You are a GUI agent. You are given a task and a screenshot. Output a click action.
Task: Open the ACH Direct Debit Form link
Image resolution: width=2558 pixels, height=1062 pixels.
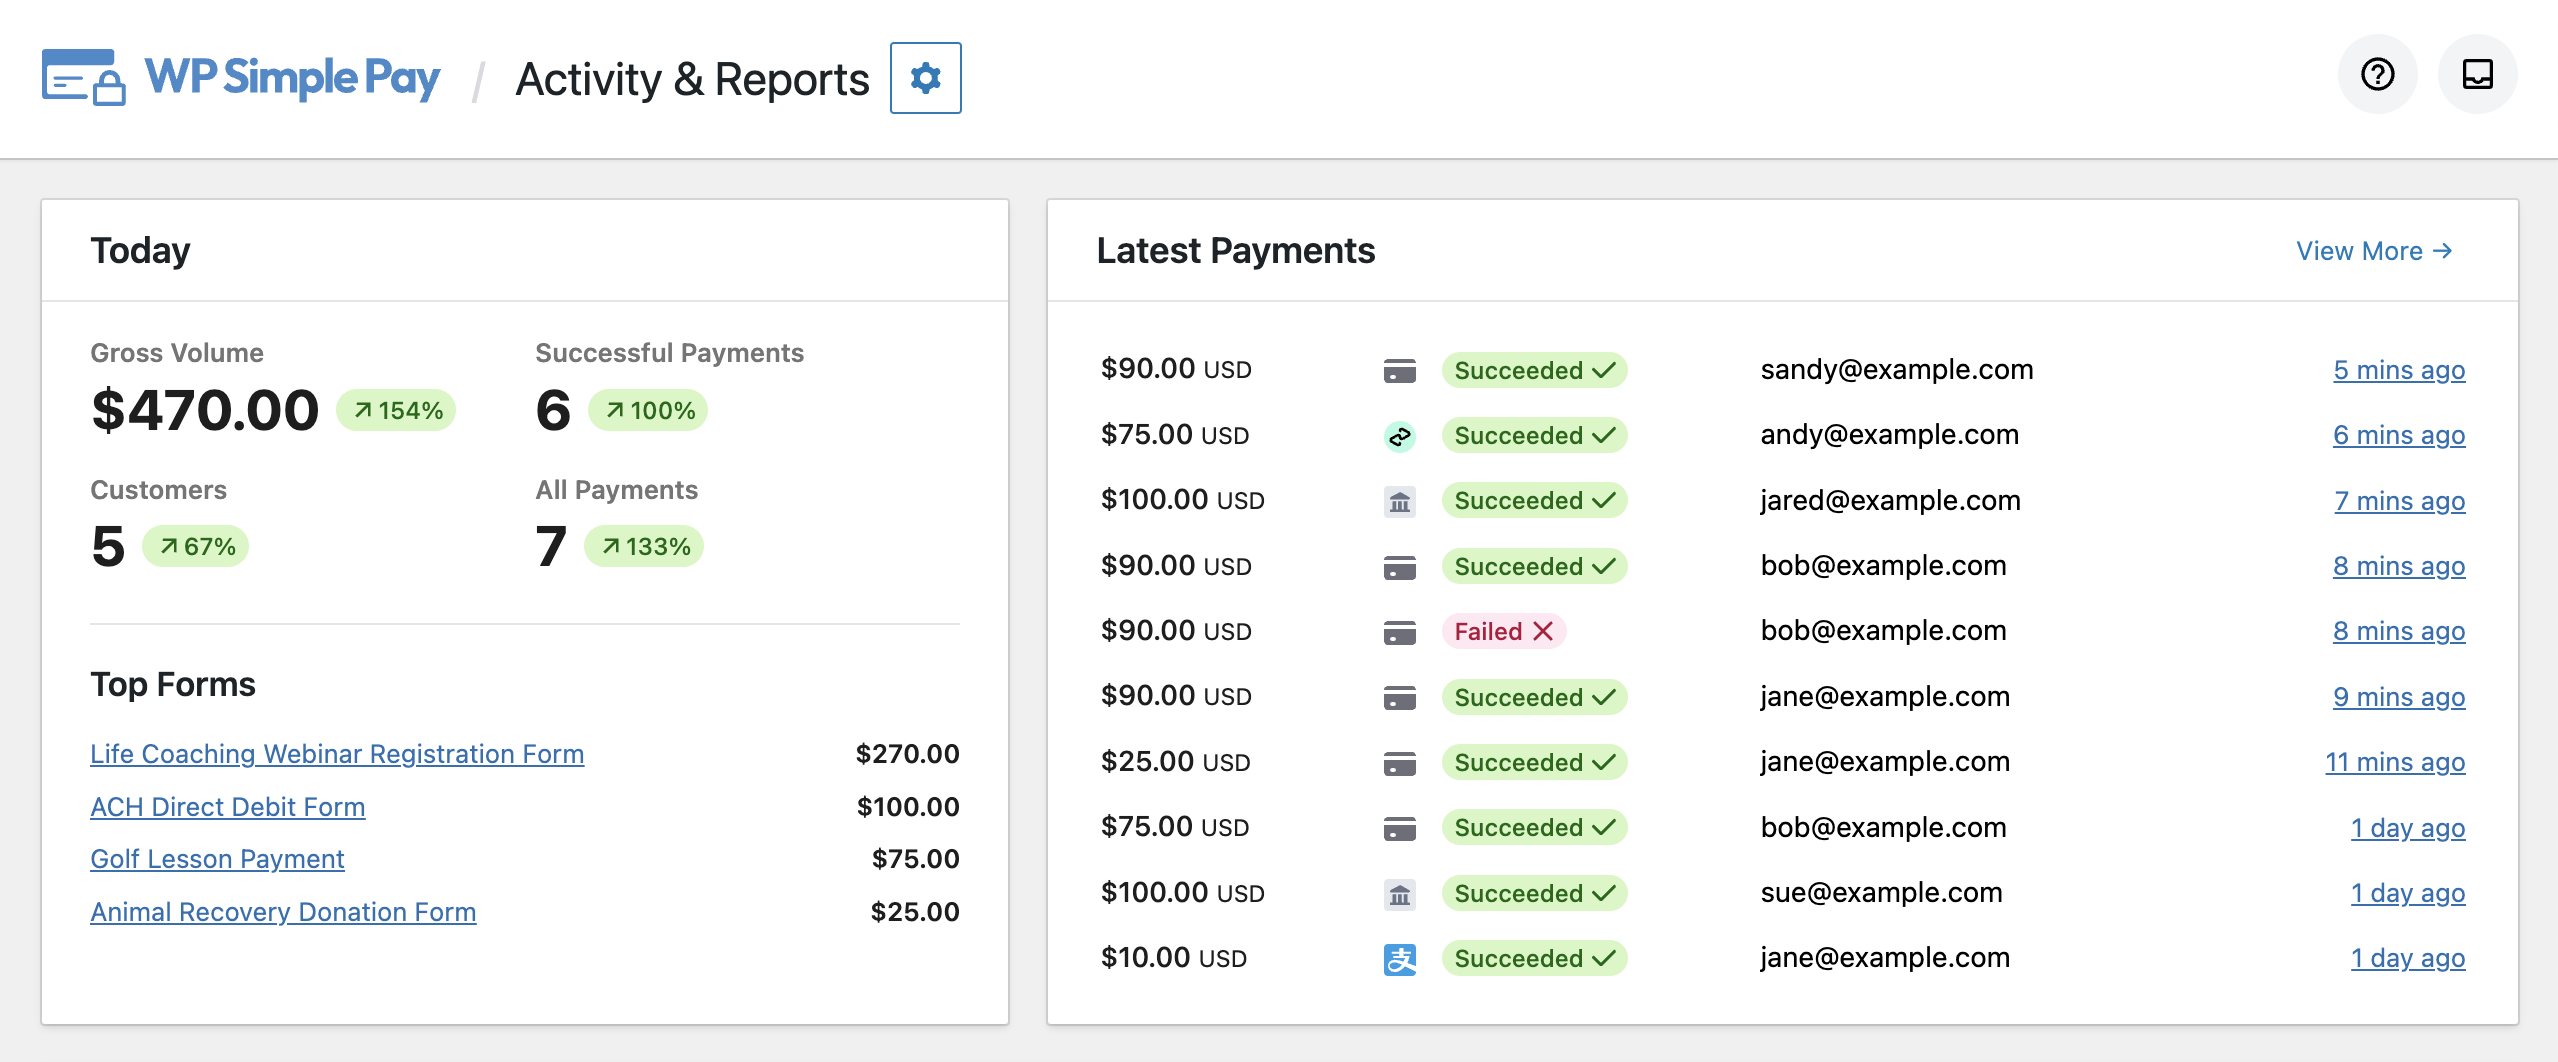pos(227,807)
